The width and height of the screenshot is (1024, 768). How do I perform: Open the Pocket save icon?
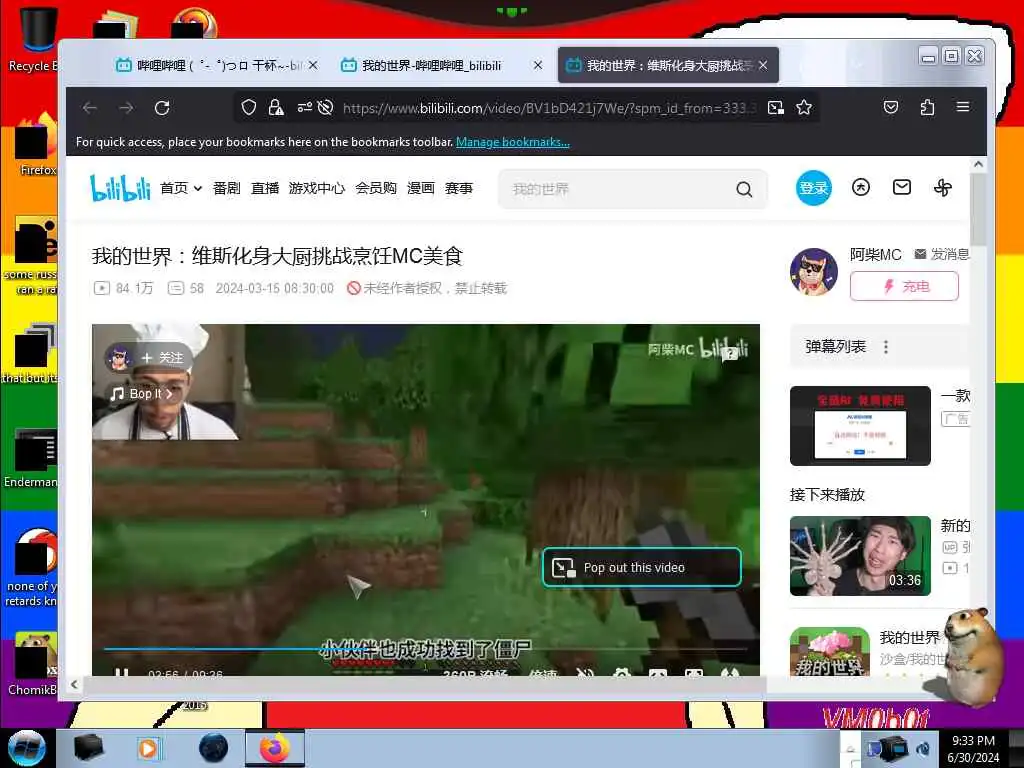tap(891, 107)
